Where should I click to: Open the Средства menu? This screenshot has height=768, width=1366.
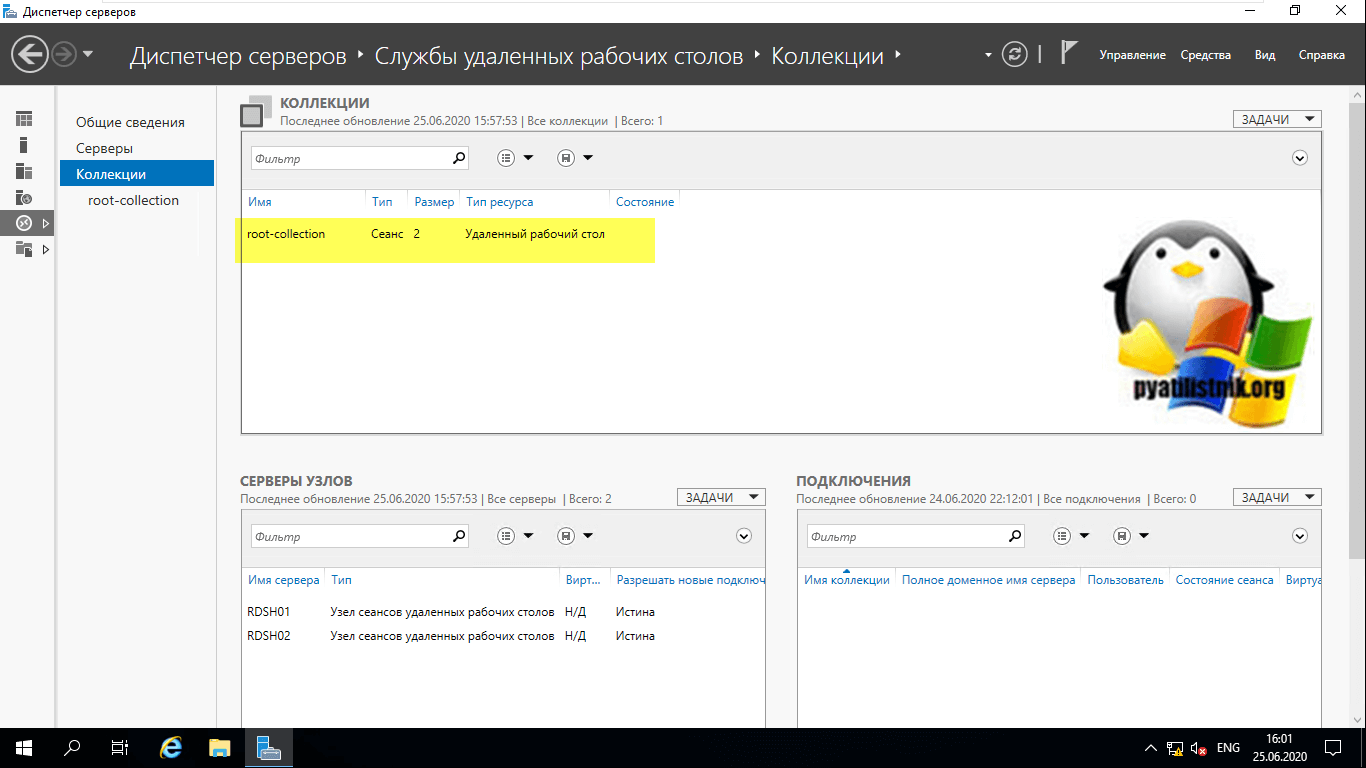[1205, 55]
